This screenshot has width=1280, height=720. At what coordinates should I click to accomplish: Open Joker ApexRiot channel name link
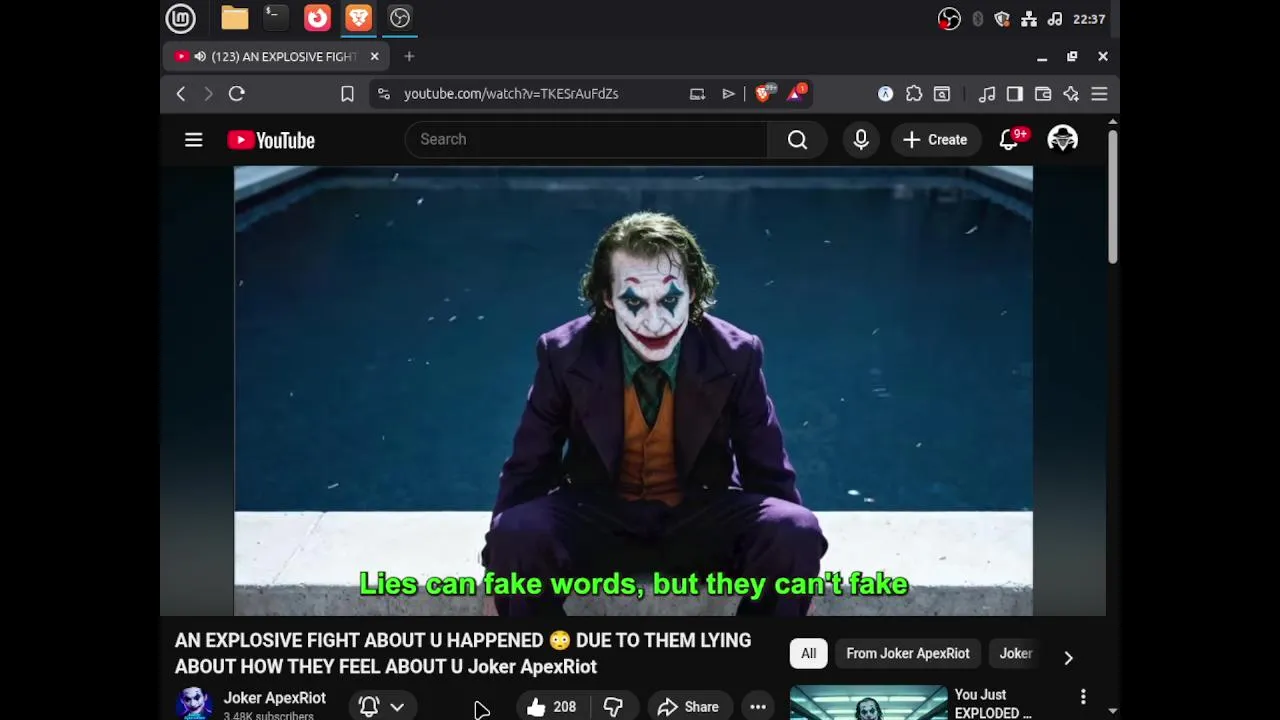(x=274, y=698)
